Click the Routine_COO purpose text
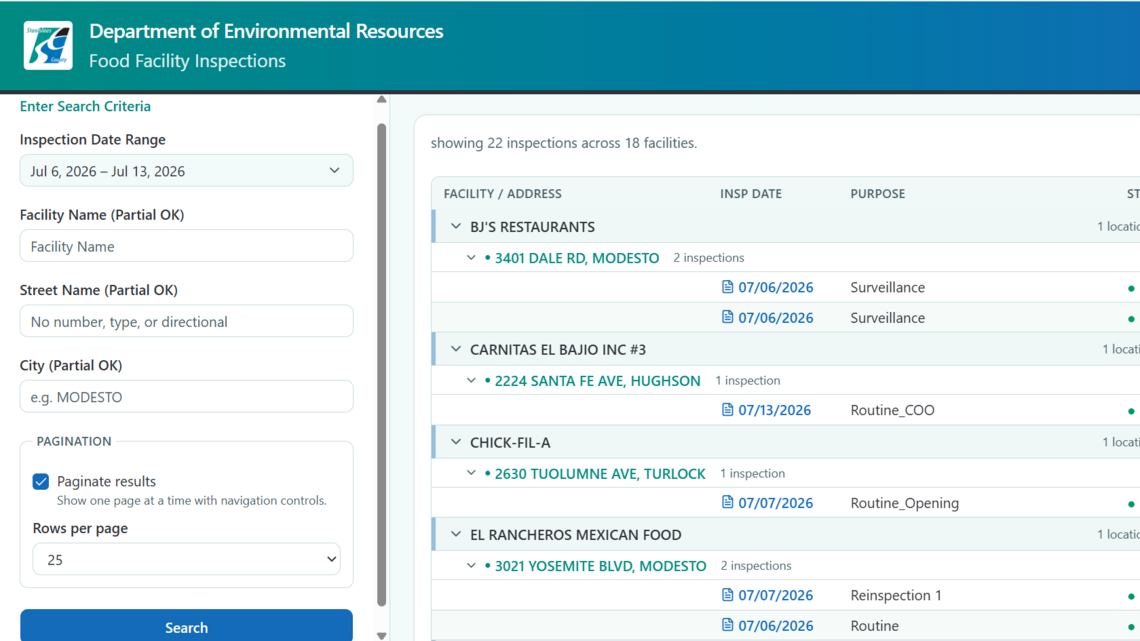 [x=892, y=410]
